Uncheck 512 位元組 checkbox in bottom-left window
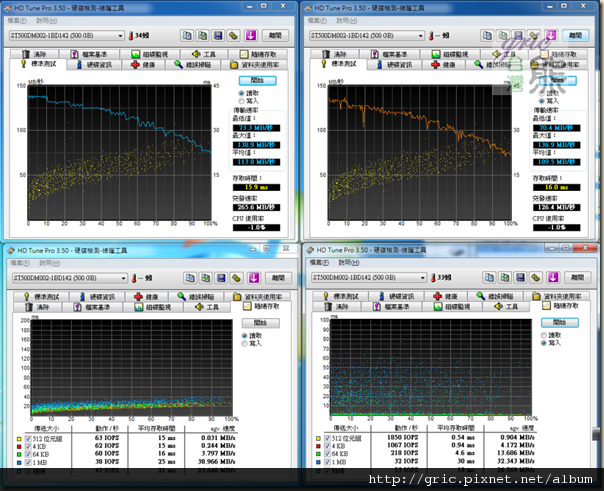This screenshot has height=491, width=604. pos(28,439)
